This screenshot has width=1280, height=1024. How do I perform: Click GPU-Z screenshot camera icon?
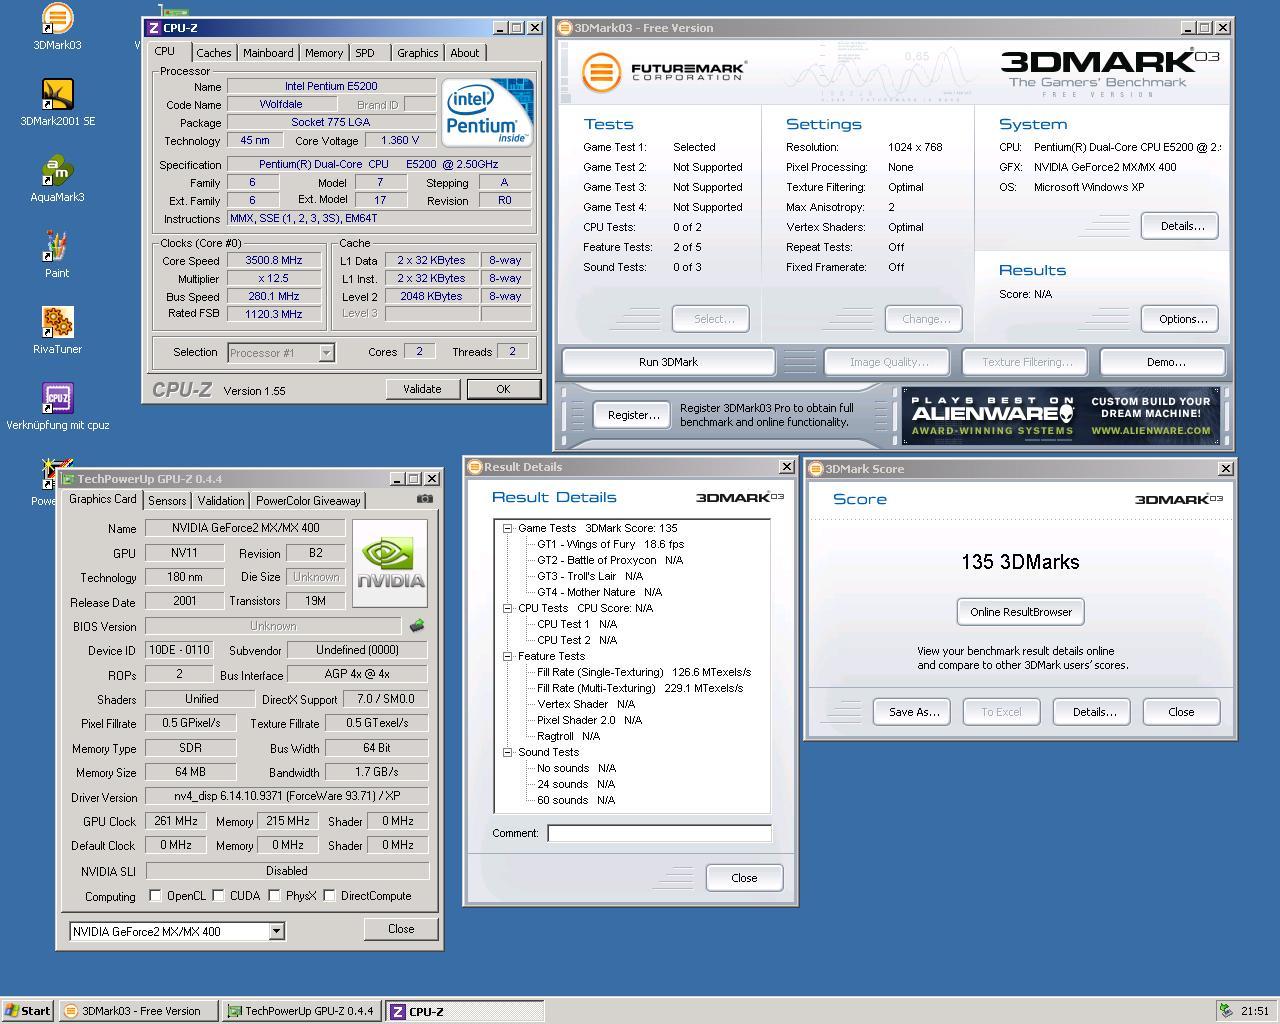425,498
